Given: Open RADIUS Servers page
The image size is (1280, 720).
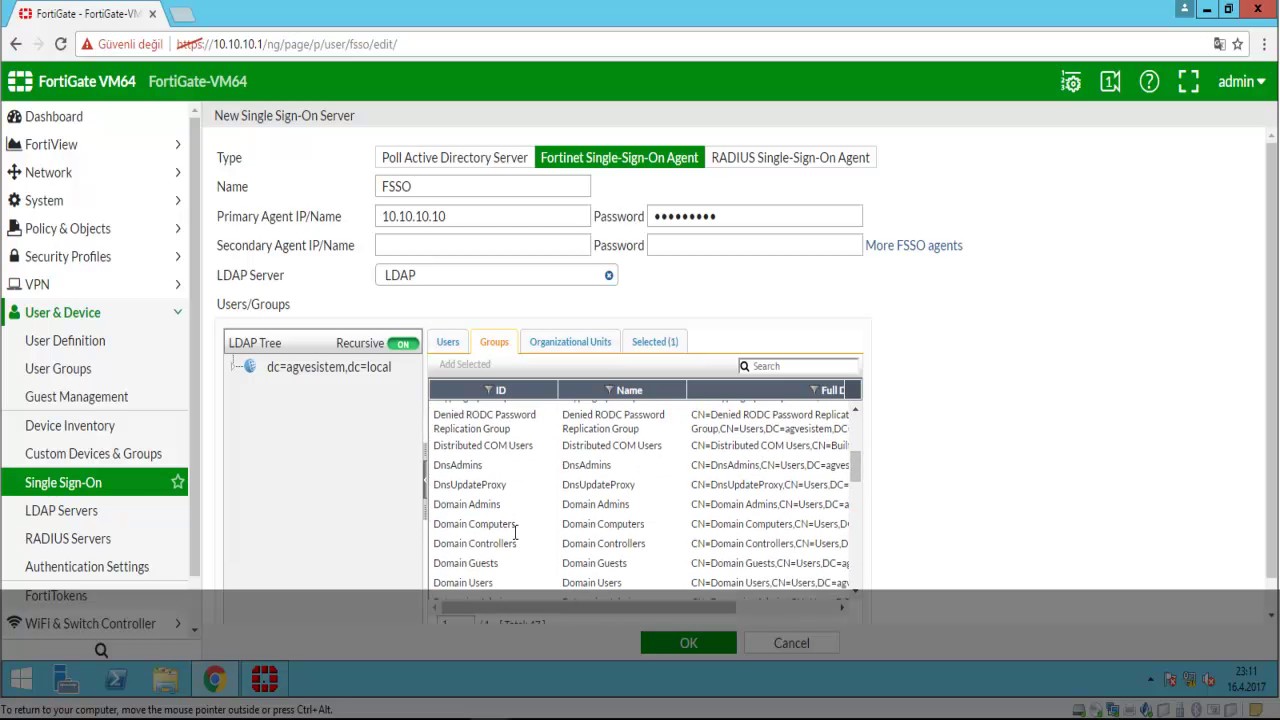Looking at the screenshot, I should tap(68, 538).
